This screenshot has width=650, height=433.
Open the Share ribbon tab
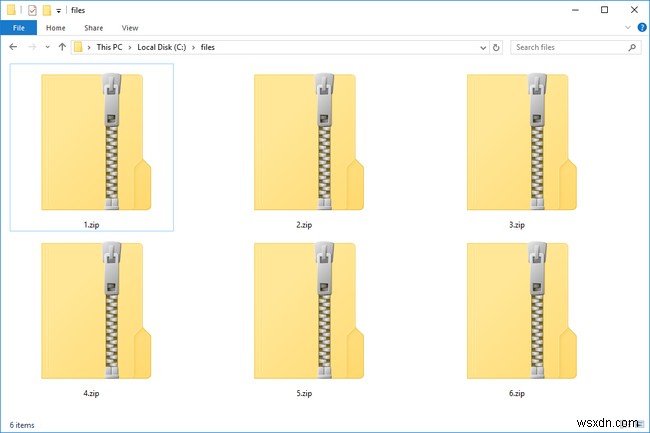pos(94,28)
